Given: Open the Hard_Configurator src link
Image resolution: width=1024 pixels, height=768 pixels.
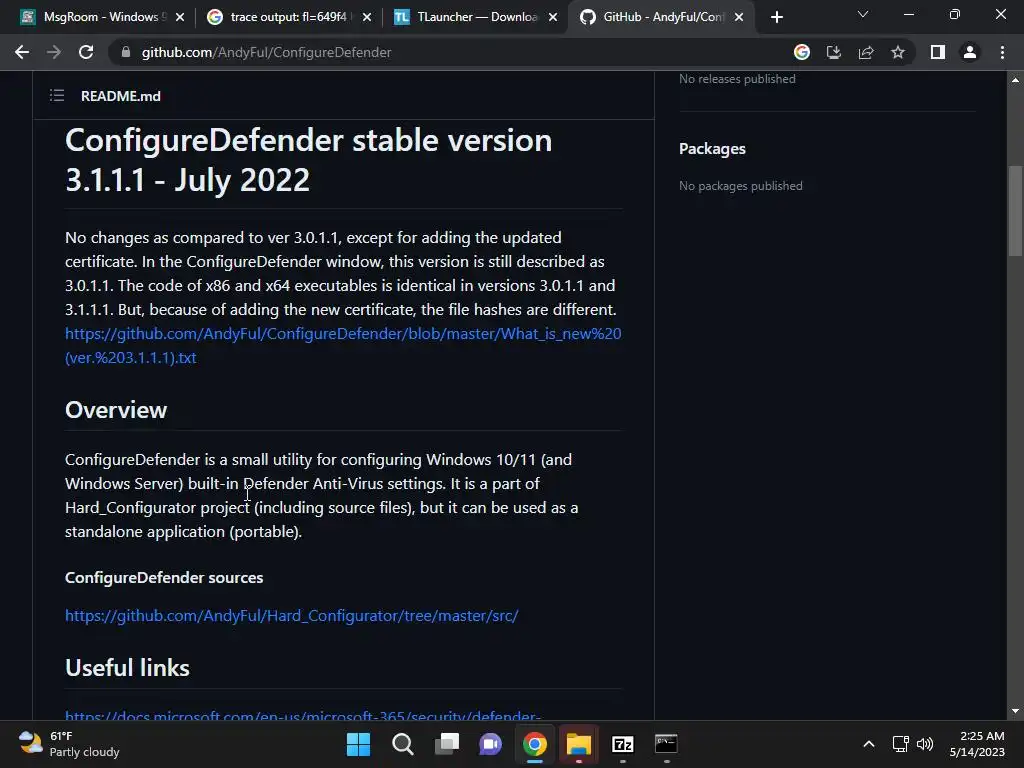Looking at the screenshot, I should click(x=291, y=616).
